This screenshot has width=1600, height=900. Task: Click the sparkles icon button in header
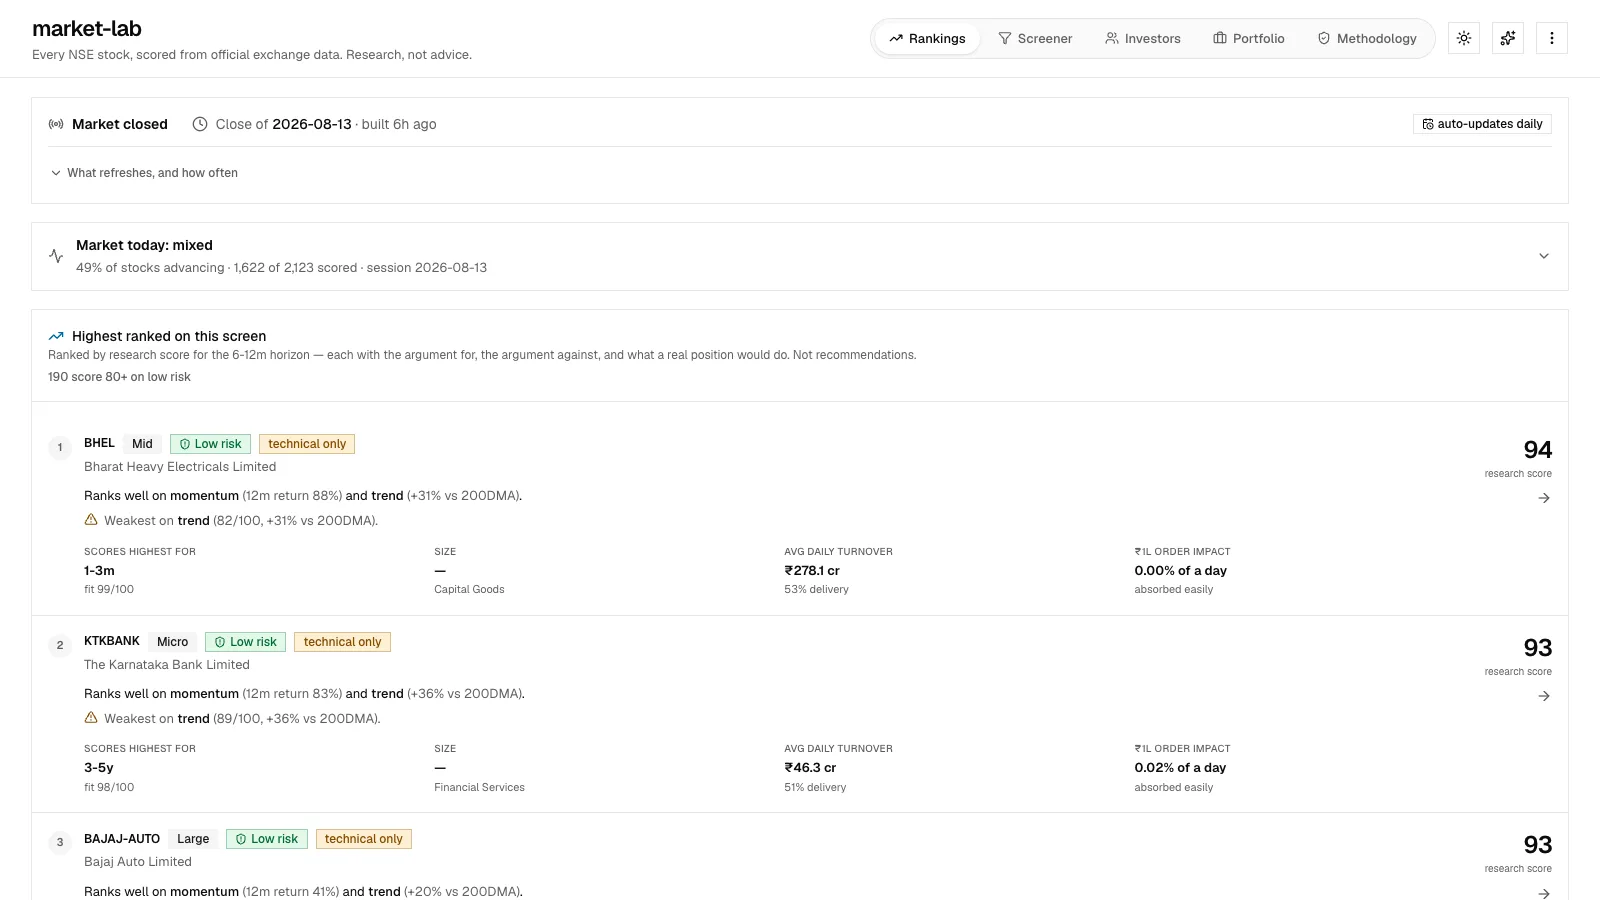point(1508,38)
